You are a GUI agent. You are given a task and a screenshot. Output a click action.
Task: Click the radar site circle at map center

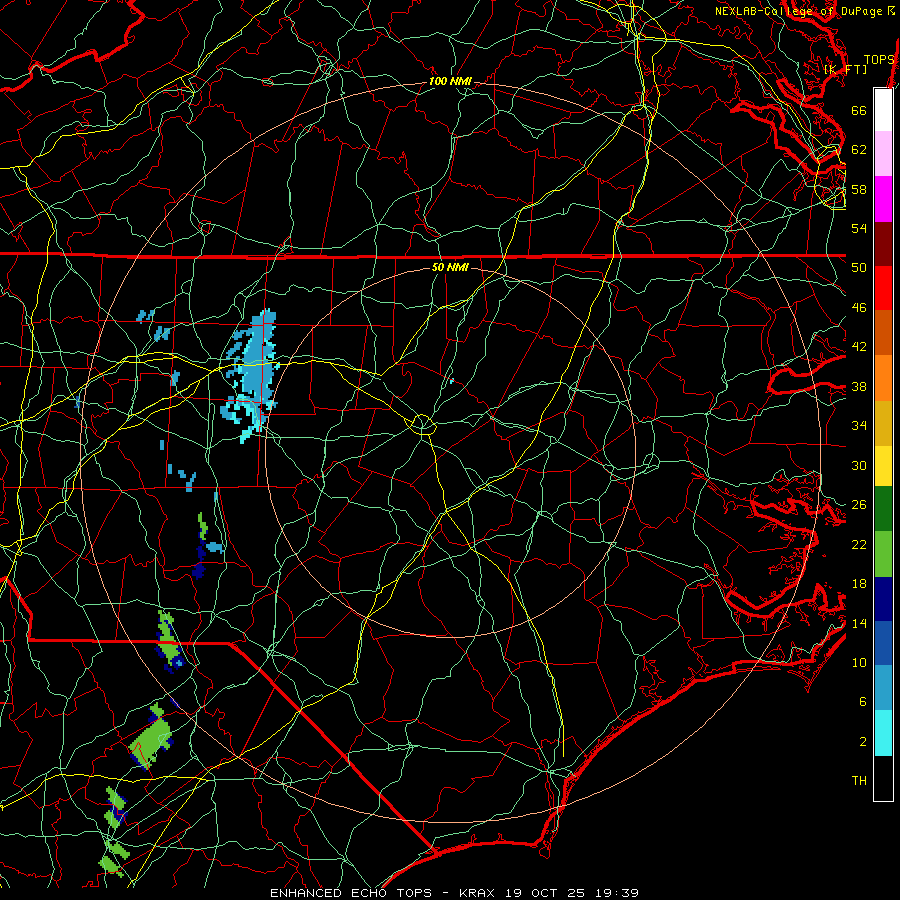(422, 424)
